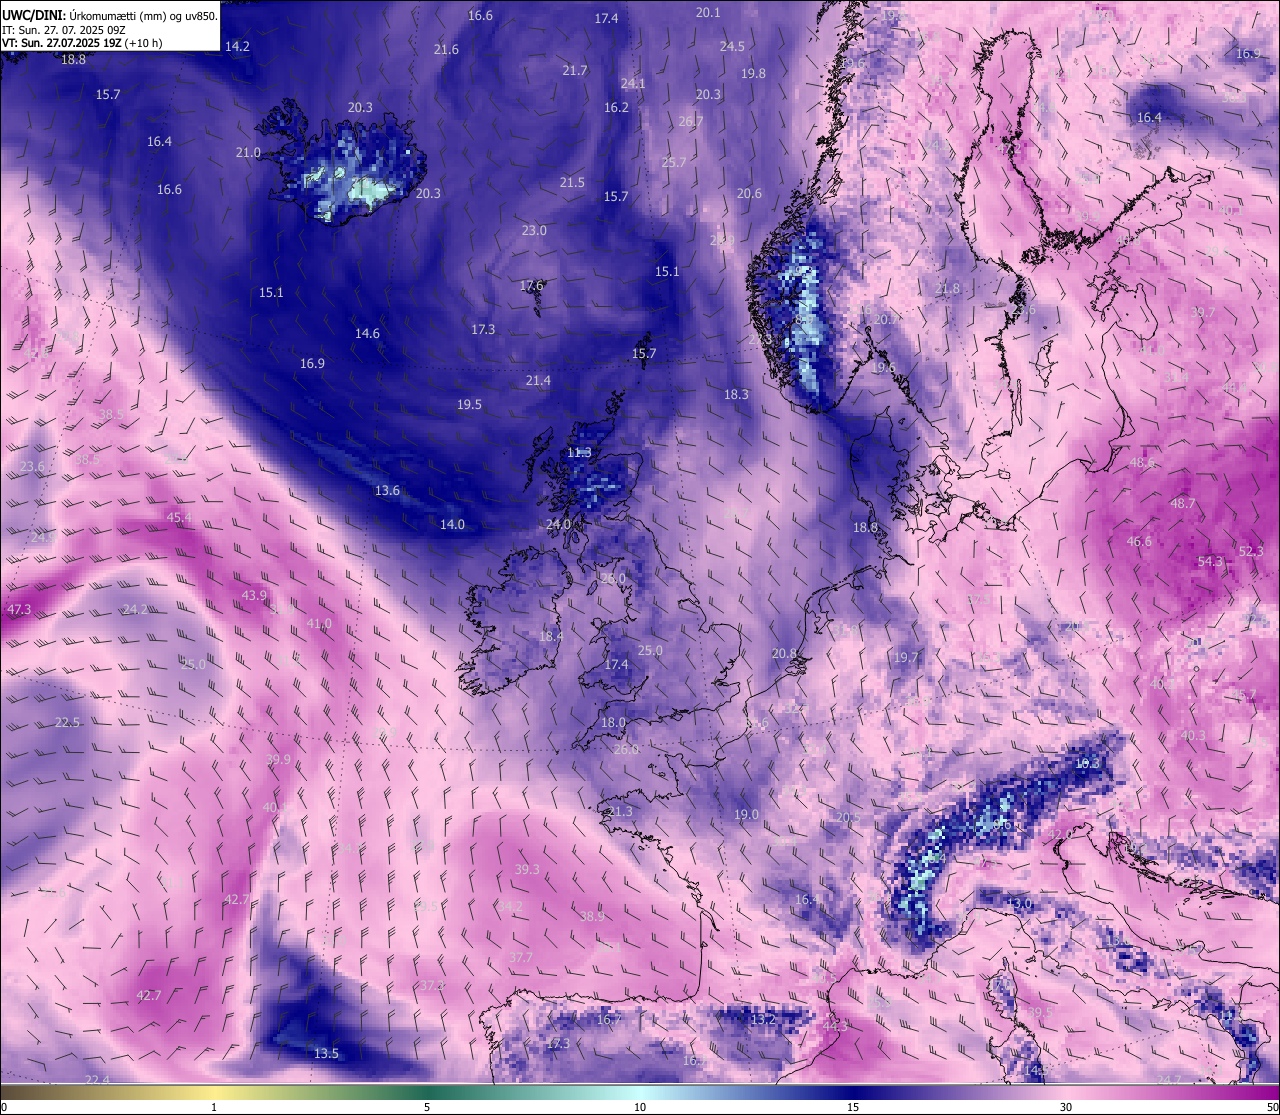Click the 13.2 value over the Pyrenees
Image resolution: width=1280 pixels, height=1115 pixels.
[x=763, y=1019]
